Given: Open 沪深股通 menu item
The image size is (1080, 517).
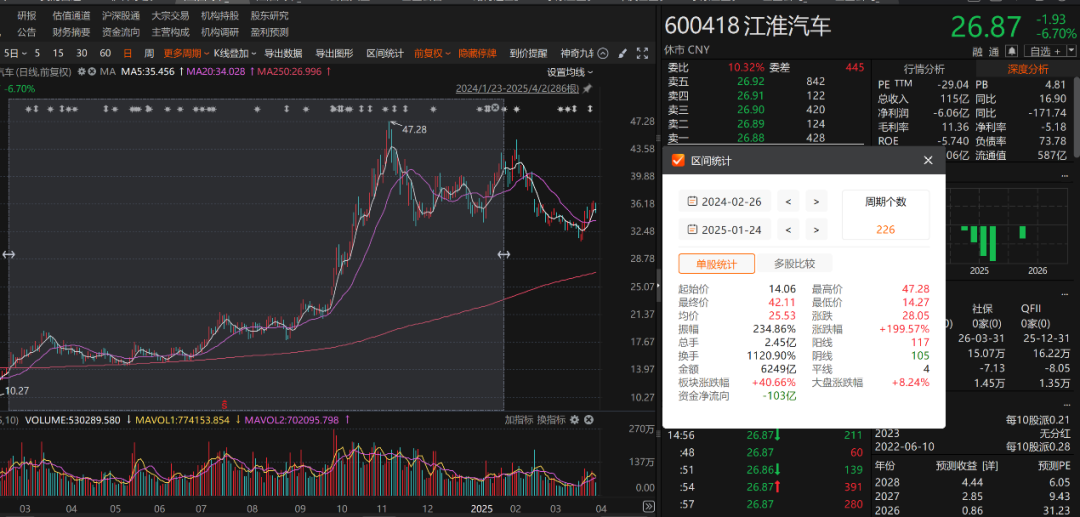Looking at the screenshot, I should click(121, 16).
